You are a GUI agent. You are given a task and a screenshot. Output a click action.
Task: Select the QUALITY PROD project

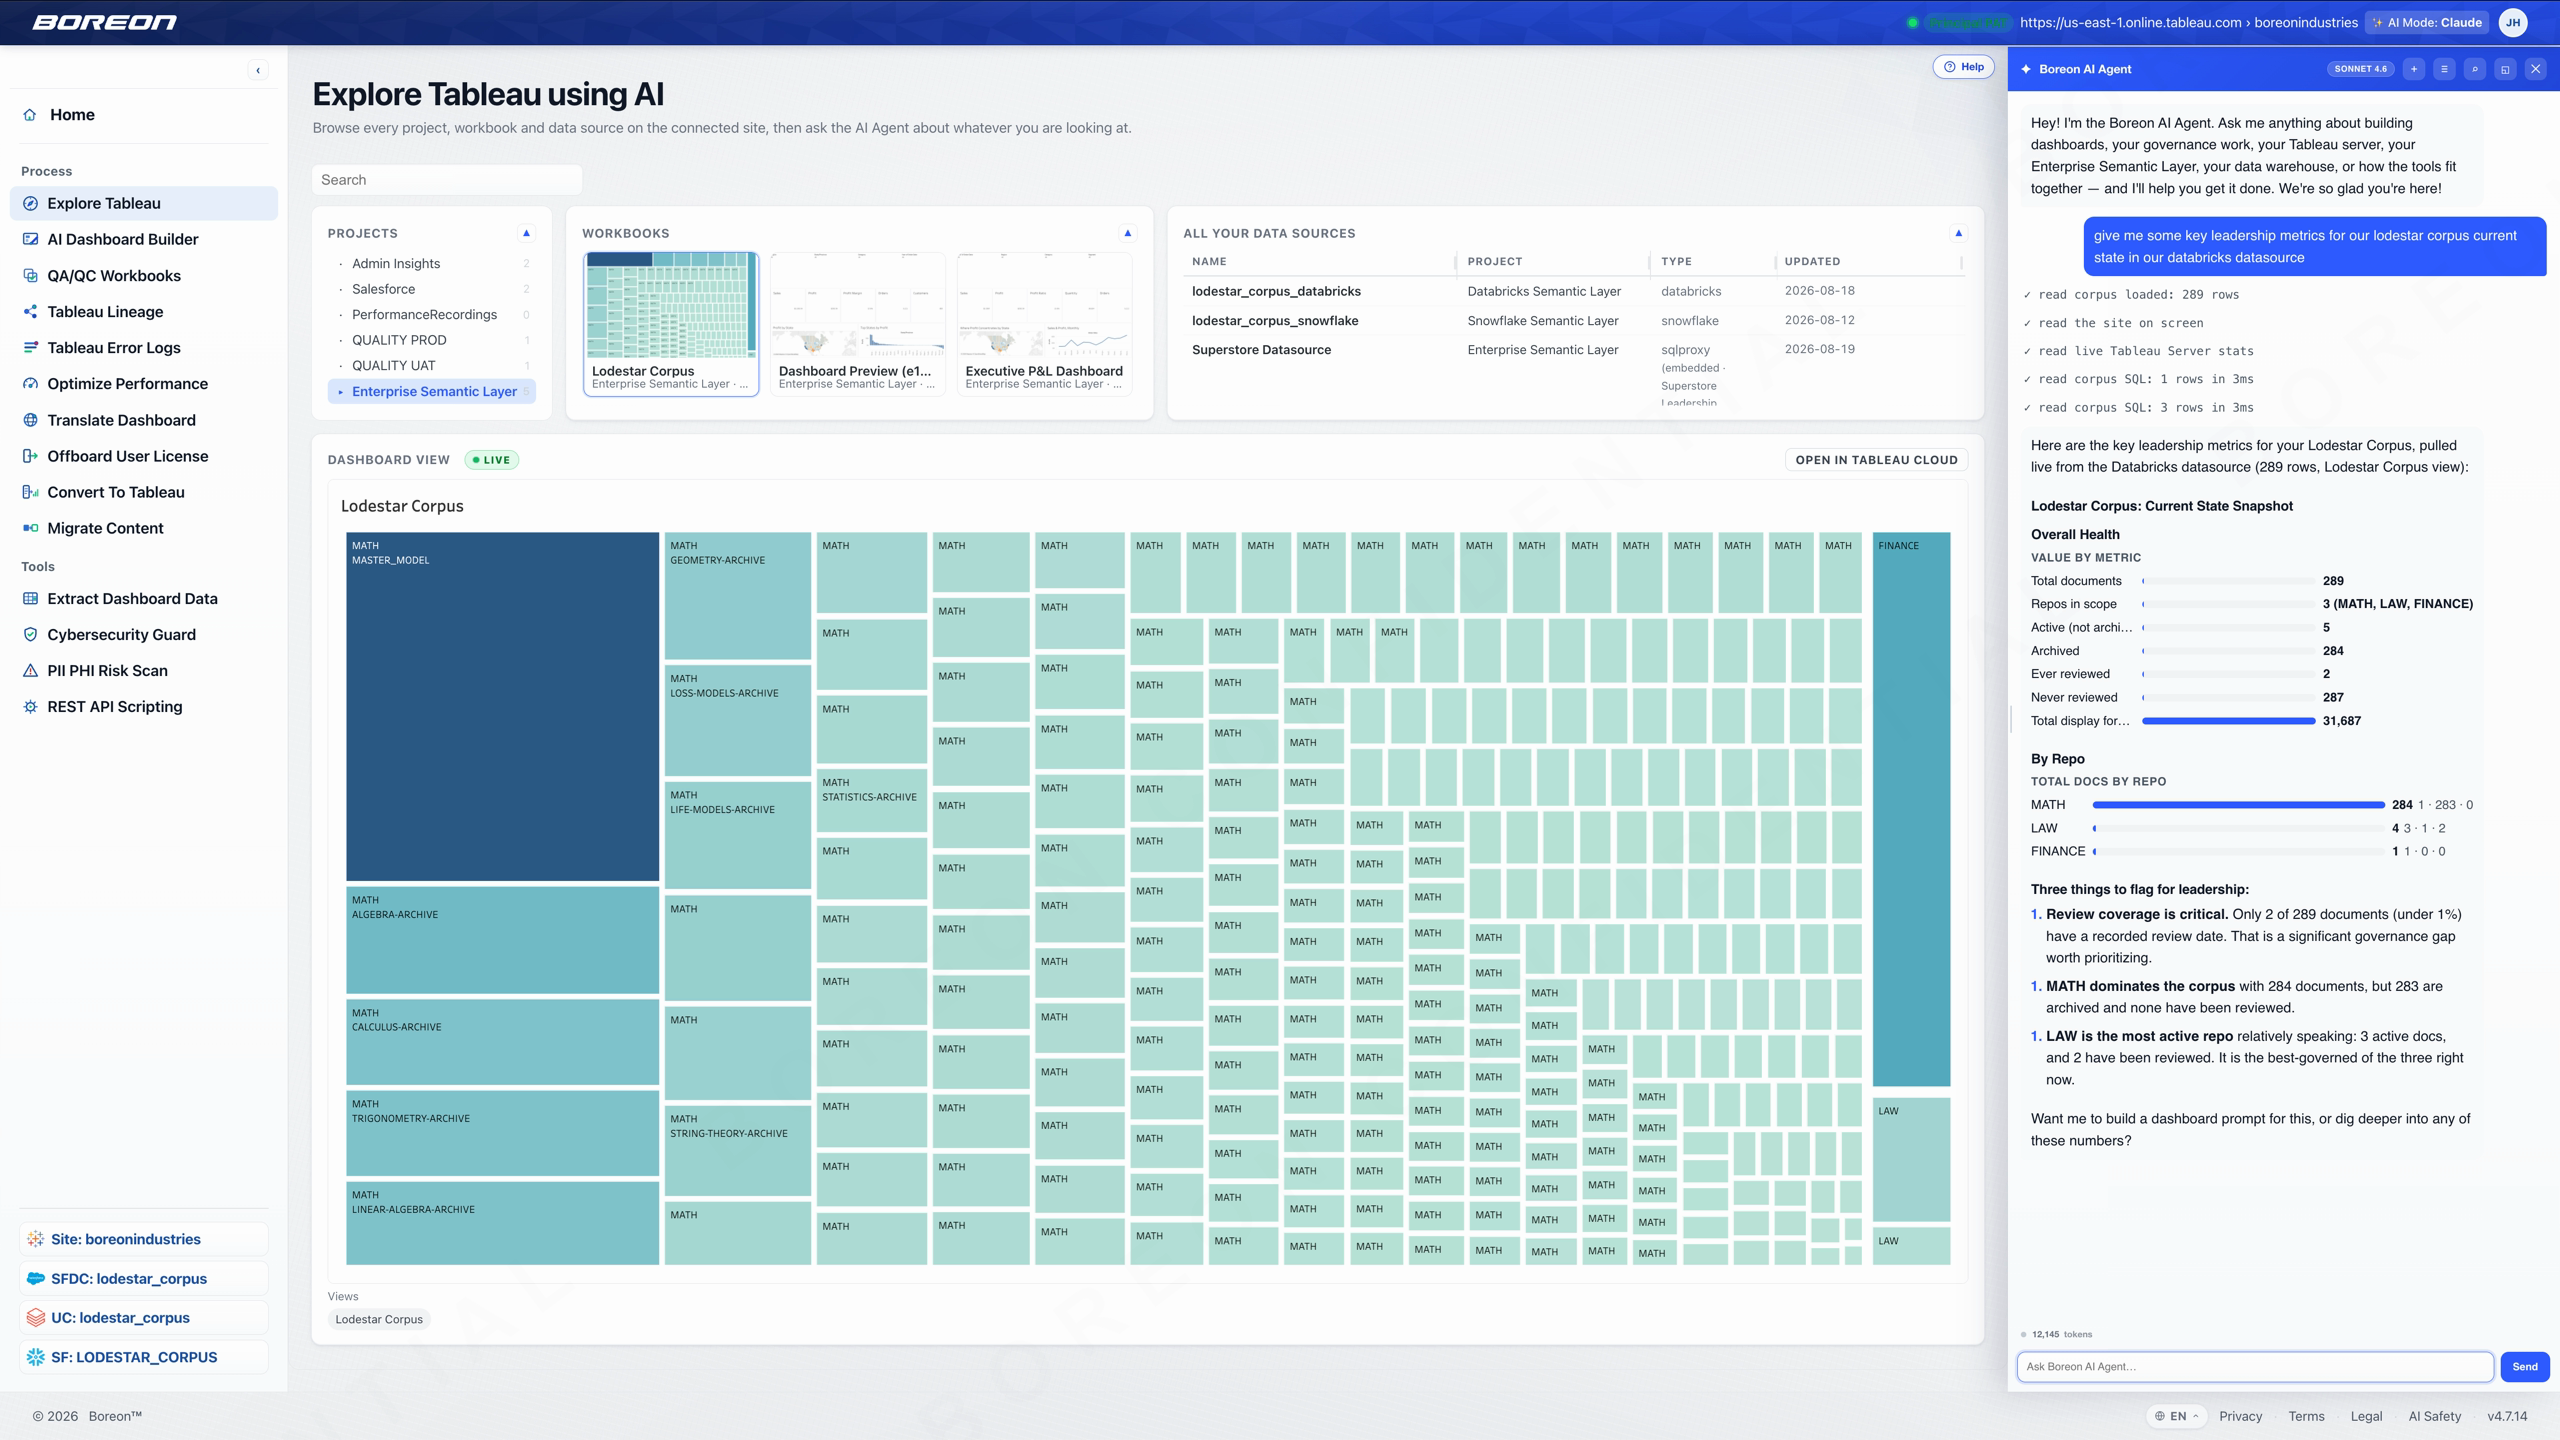432,340
